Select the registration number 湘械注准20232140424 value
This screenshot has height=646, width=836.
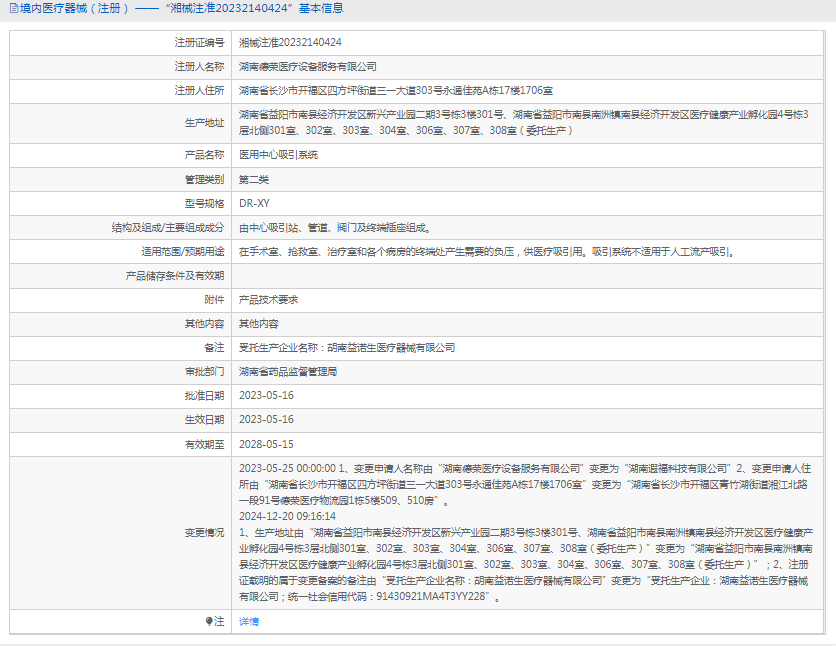coord(290,43)
